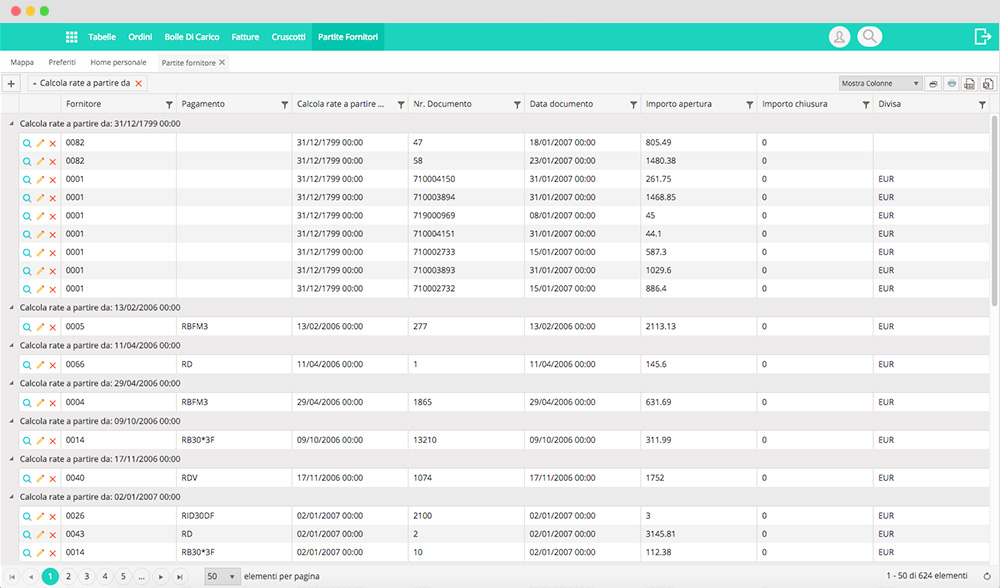Filter the Pagamento column

(285, 105)
